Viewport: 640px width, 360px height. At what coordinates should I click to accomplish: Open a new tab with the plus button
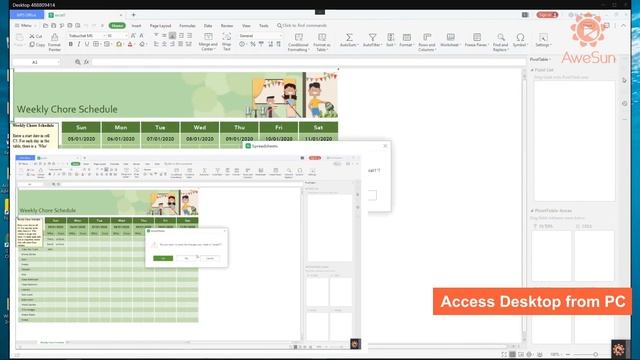click(x=133, y=15)
